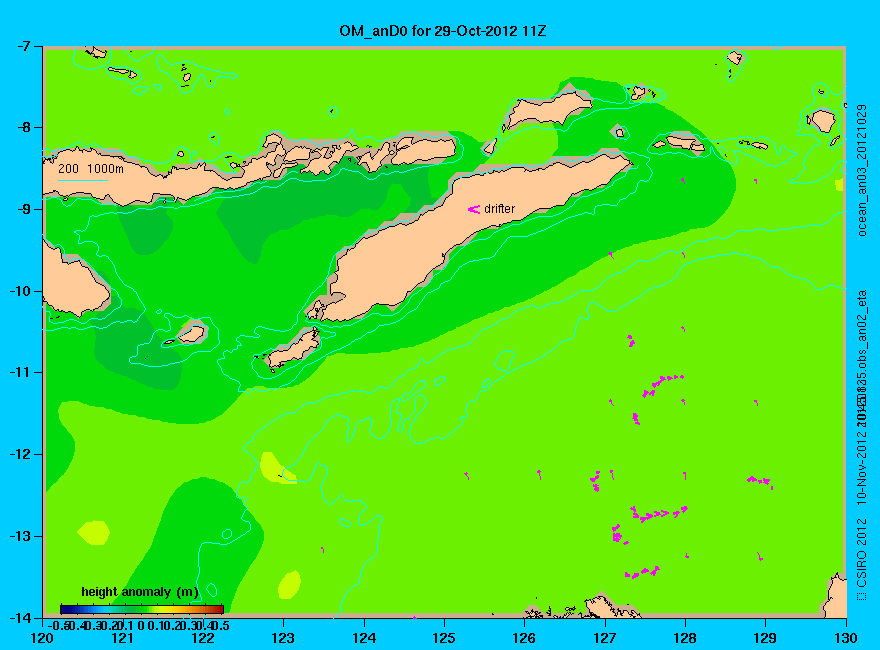Click the '200 1000m' contour legend text

tap(91, 168)
